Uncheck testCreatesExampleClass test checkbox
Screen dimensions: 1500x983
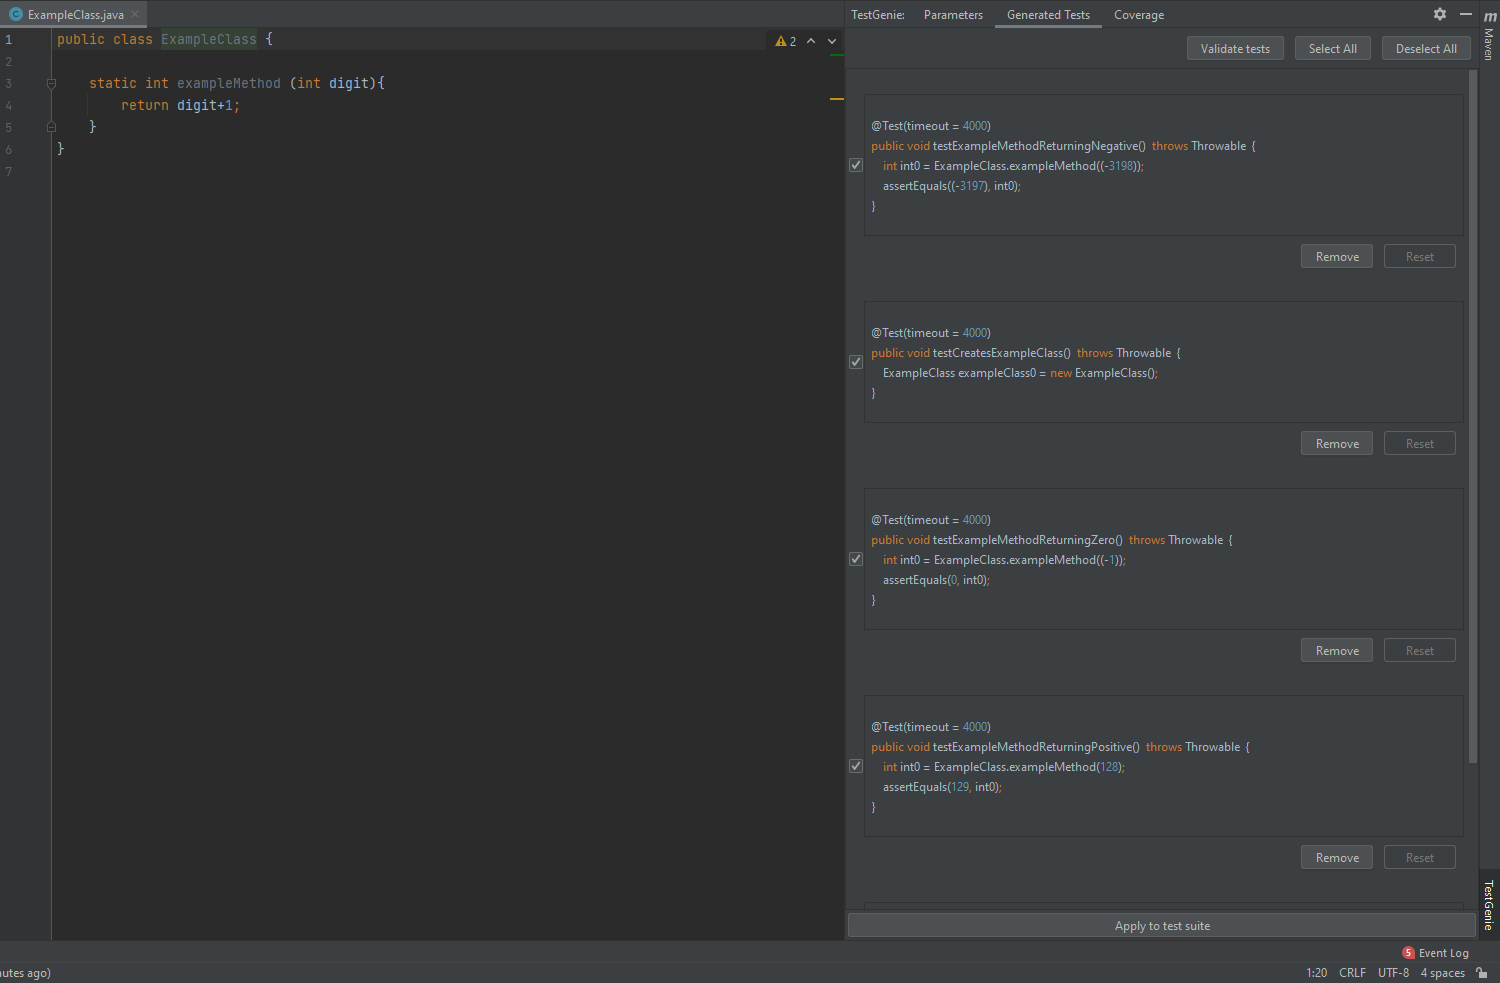point(856,362)
